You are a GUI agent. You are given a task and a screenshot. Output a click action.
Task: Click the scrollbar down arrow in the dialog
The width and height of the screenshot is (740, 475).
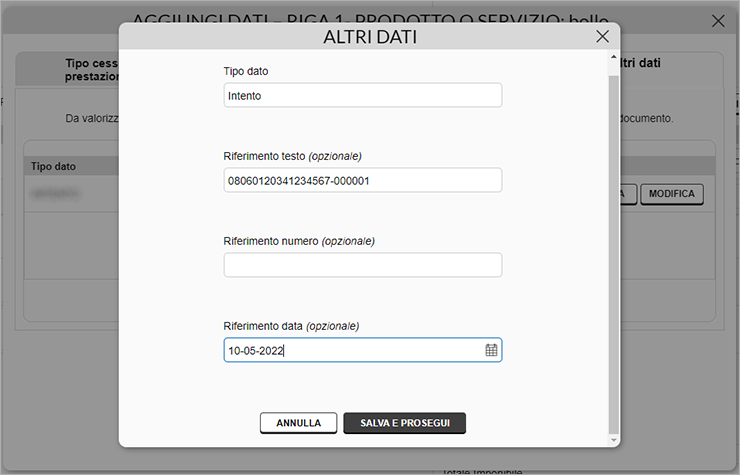(x=613, y=439)
